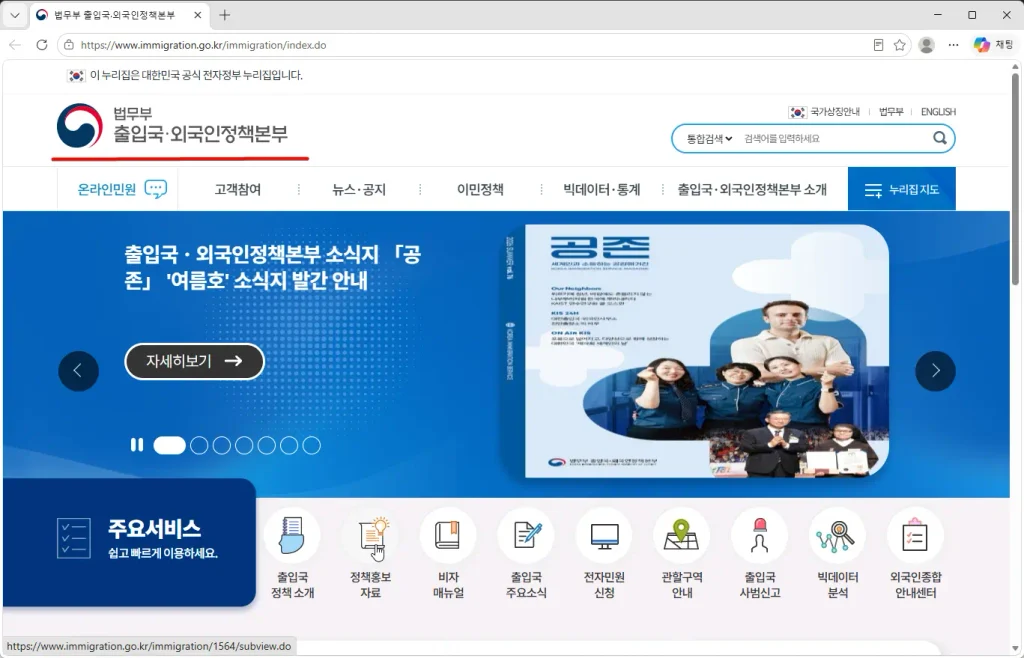Open 관할구역 안내 map icon
The width and height of the screenshot is (1024, 658).
(682, 537)
